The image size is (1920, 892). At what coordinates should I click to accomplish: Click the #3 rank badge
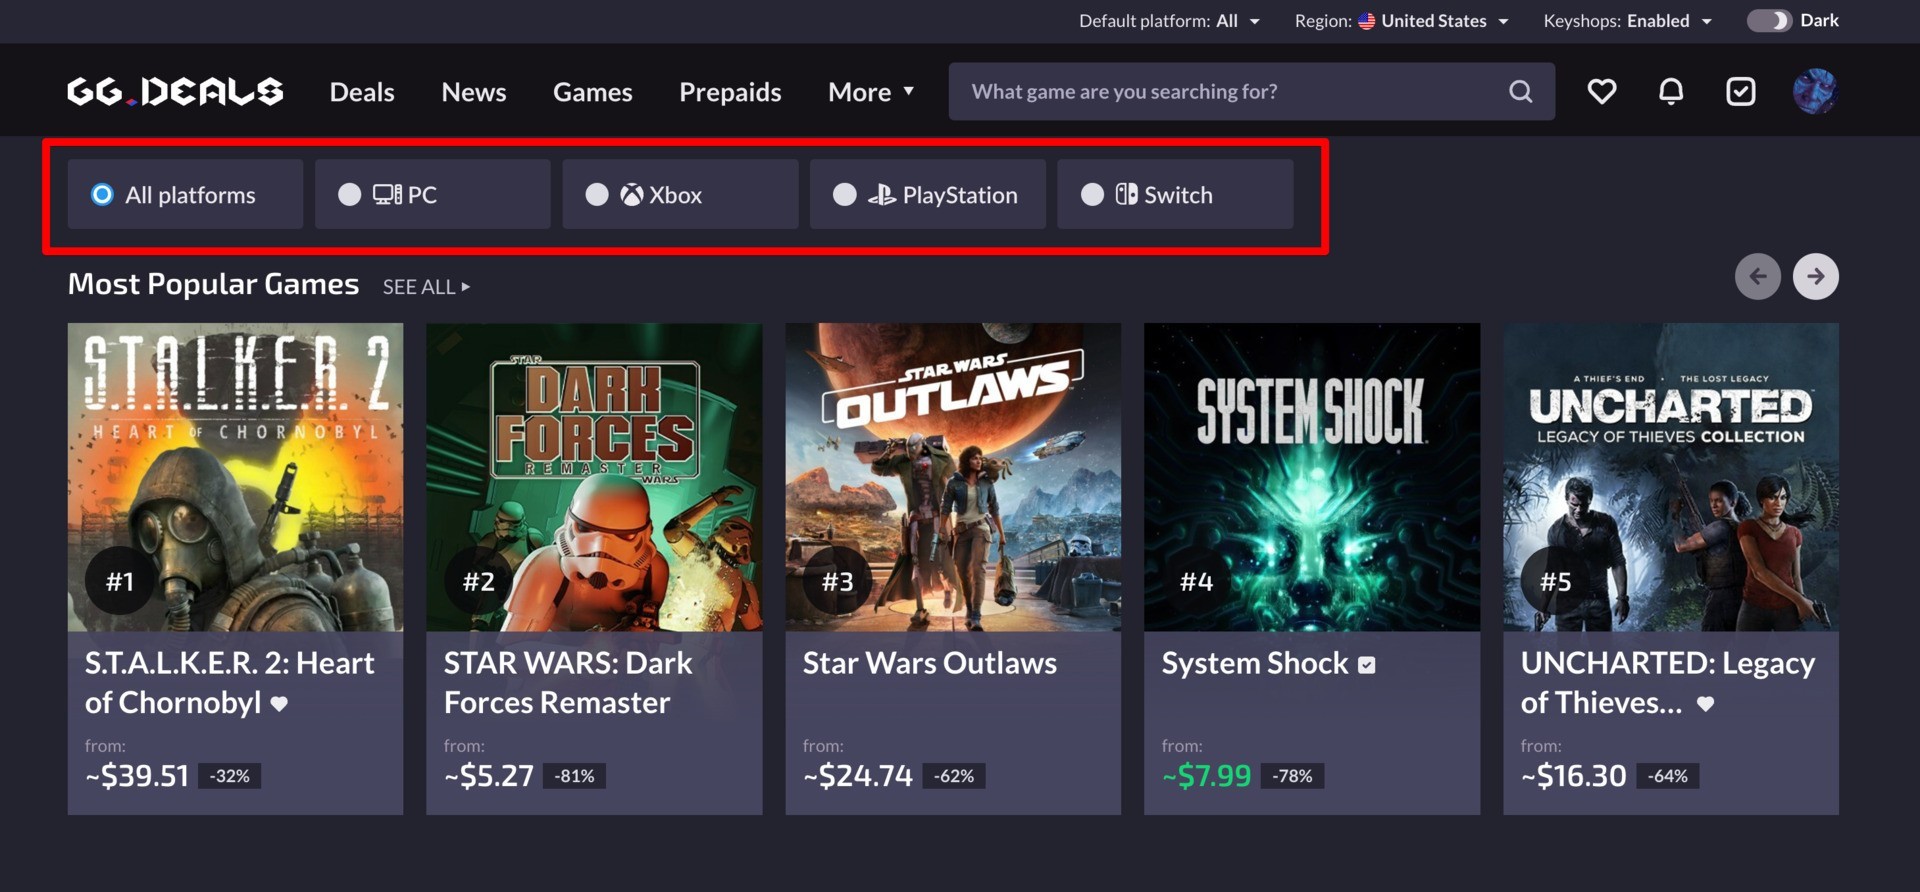(x=838, y=581)
